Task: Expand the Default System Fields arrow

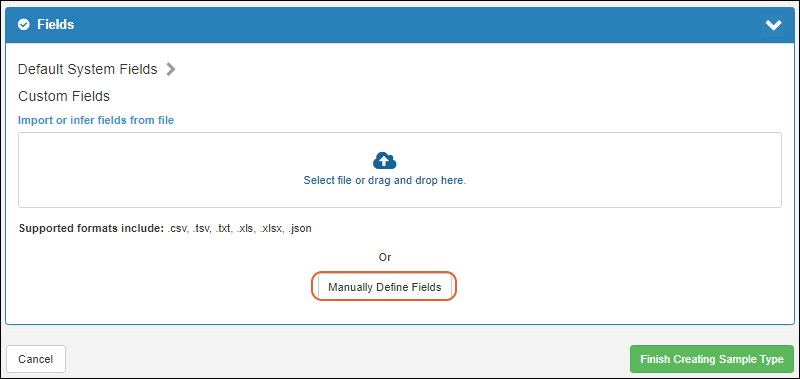Action: (171, 69)
